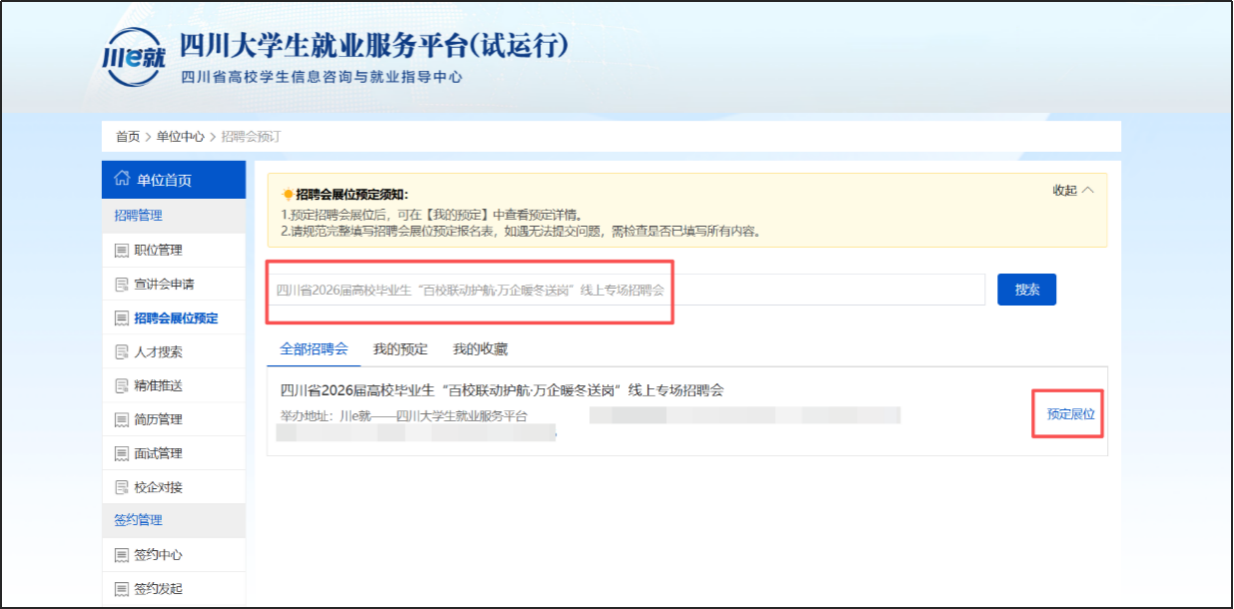Go to 首页 in the breadcrumb

[127, 137]
